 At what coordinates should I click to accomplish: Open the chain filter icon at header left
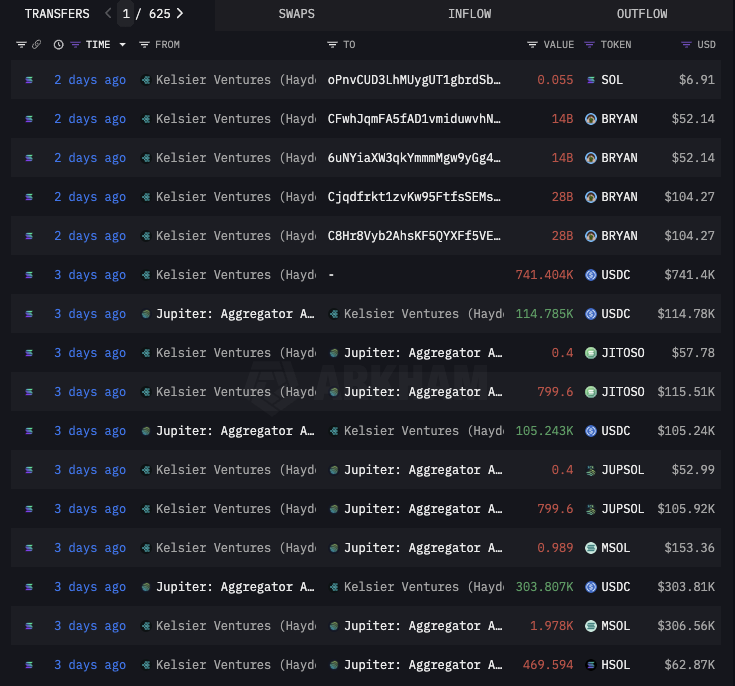(x=21, y=45)
